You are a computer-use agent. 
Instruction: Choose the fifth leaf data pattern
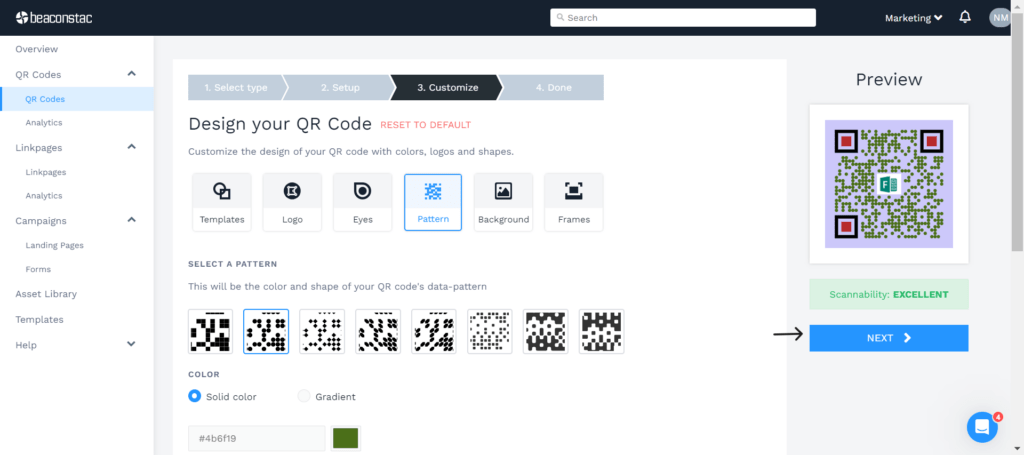click(x=434, y=332)
